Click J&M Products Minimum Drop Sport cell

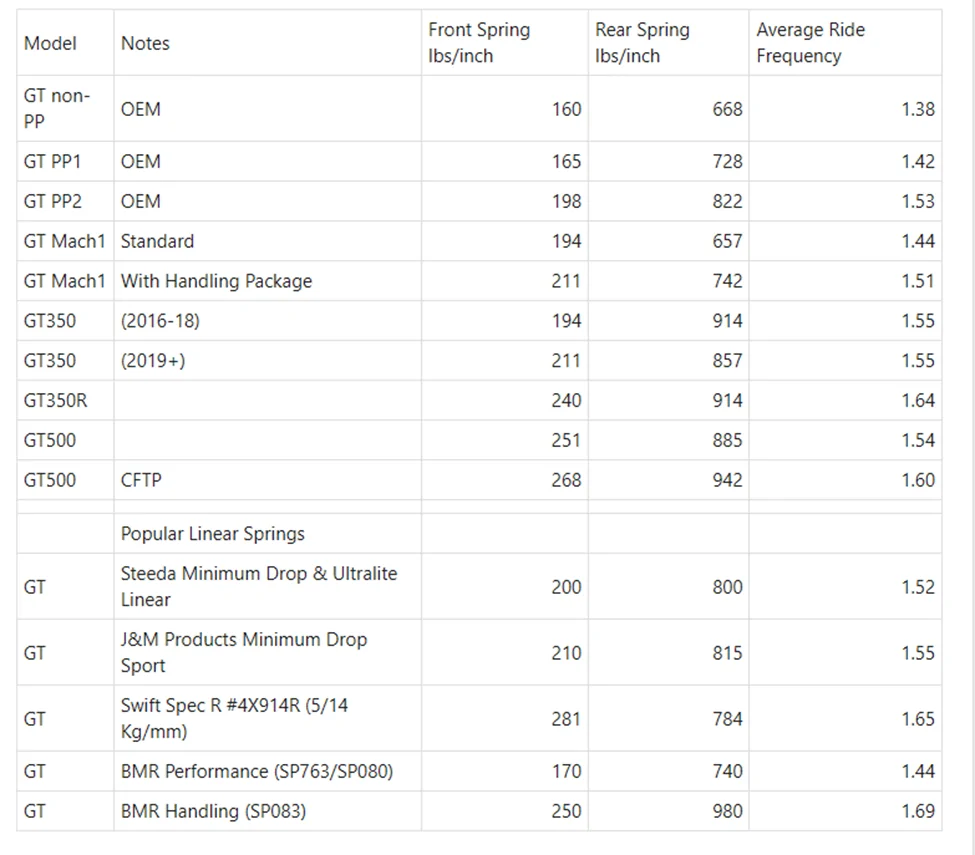coord(267,652)
